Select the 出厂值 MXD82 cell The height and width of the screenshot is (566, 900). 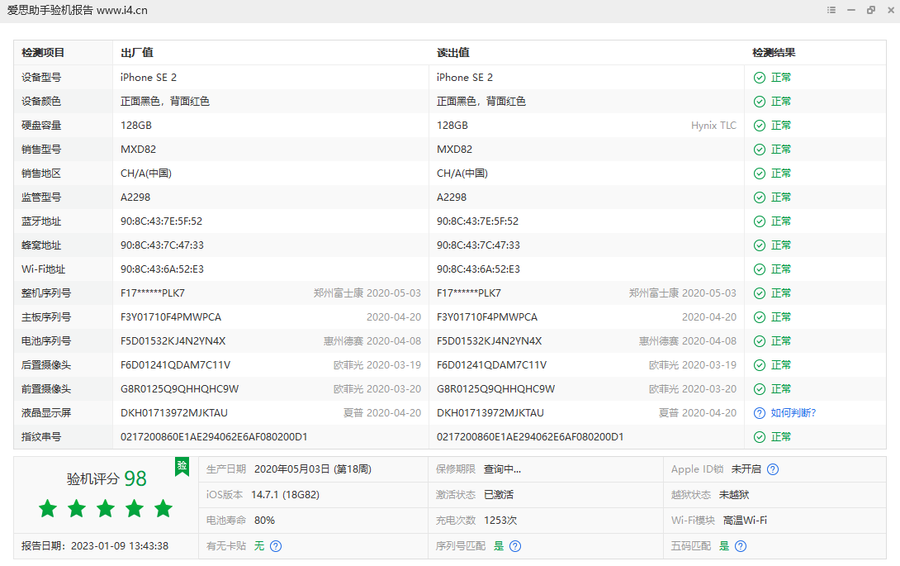138,149
